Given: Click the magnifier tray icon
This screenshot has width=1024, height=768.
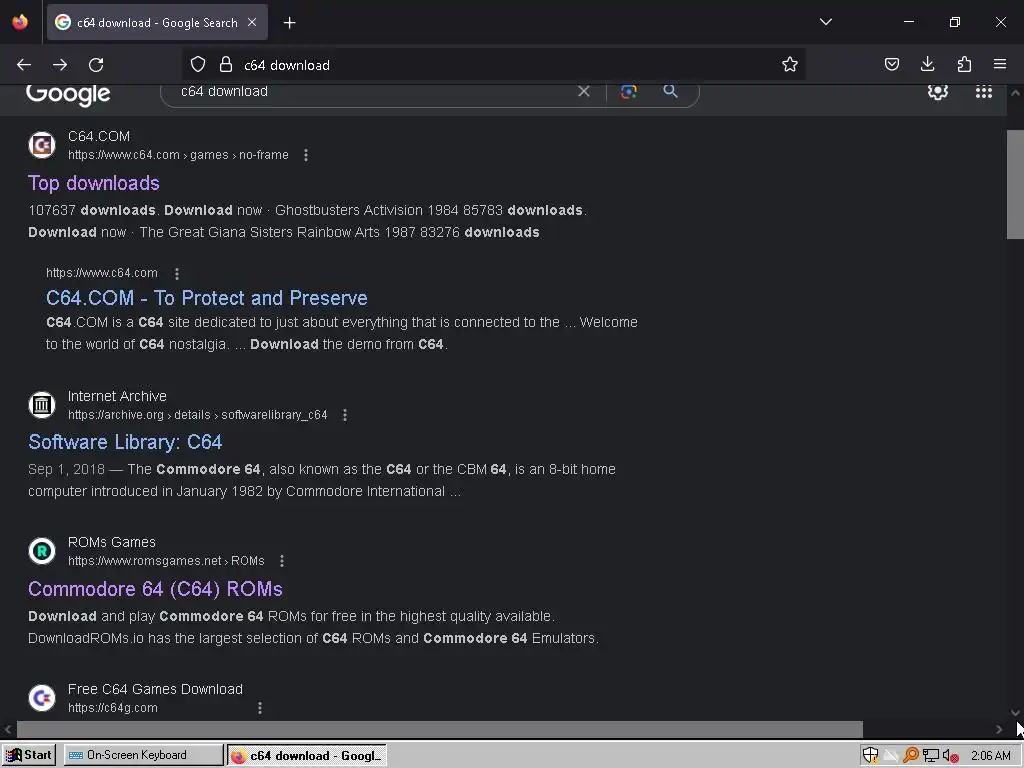Looking at the screenshot, I should [x=910, y=756].
